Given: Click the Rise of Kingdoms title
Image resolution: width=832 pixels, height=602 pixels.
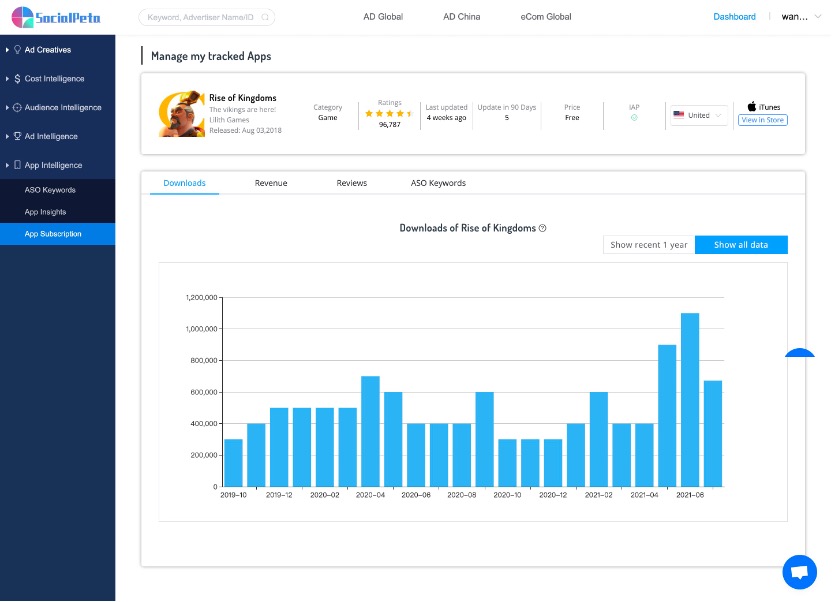Looking at the screenshot, I should [x=242, y=98].
